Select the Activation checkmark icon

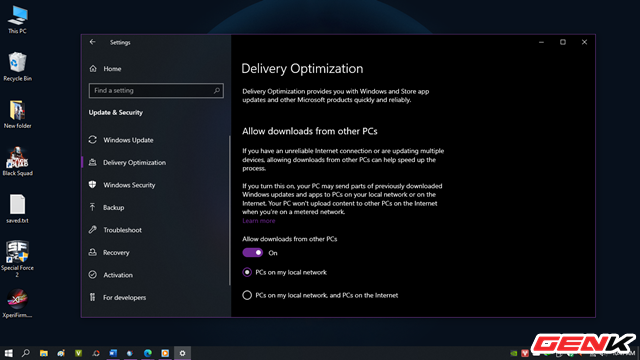(93, 275)
